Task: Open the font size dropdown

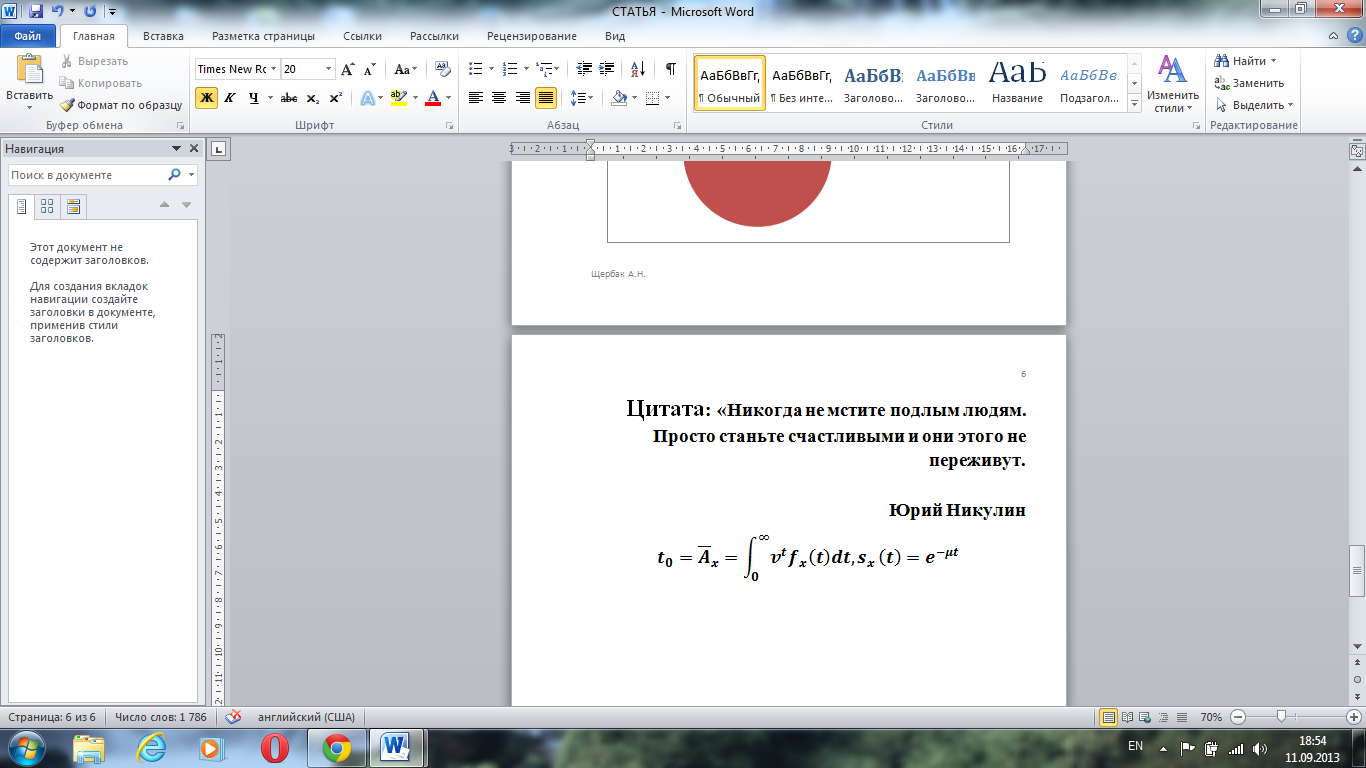Action: pos(329,69)
